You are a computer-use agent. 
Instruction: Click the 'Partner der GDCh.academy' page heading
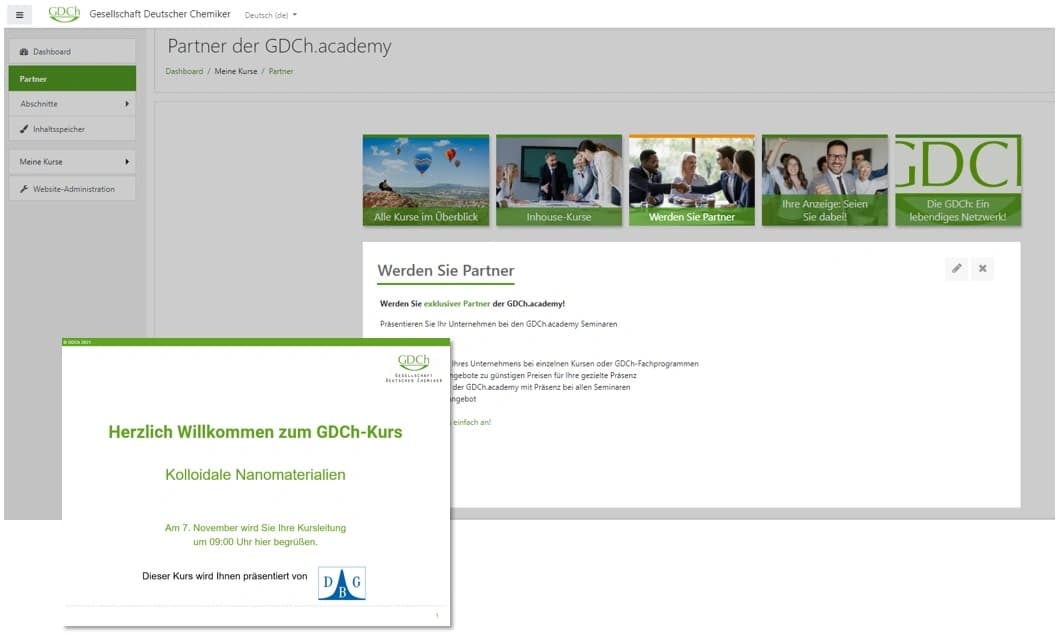pos(280,46)
